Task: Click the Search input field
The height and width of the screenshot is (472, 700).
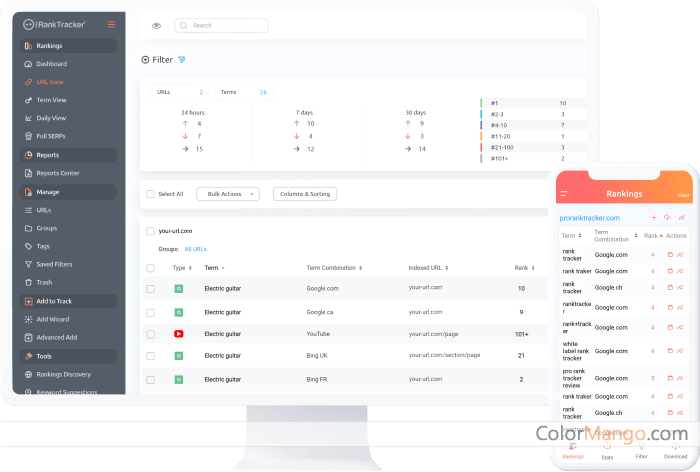Action: click(x=221, y=25)
